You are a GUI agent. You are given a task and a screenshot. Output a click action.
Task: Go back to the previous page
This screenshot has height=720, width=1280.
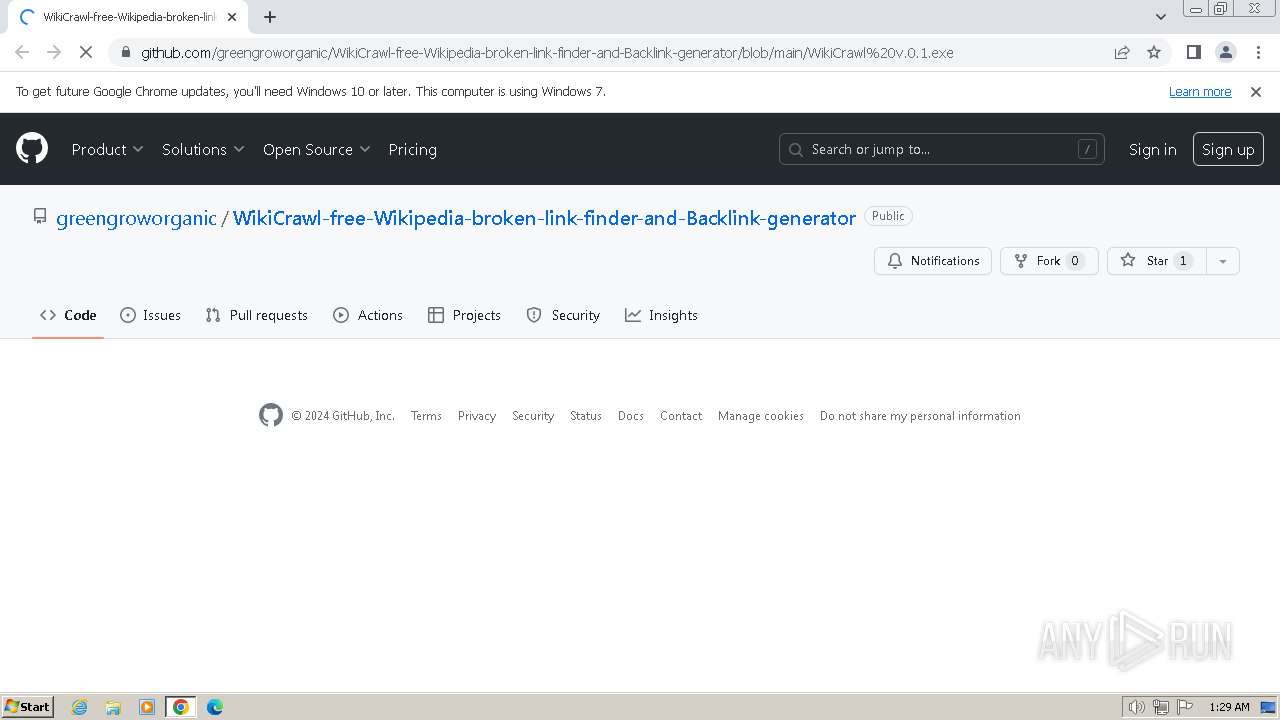(22, 52)
